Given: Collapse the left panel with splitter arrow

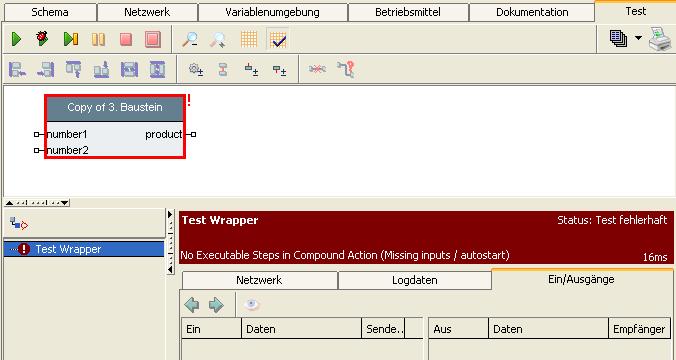Looking at the screenshot, I should coord(170,269).
